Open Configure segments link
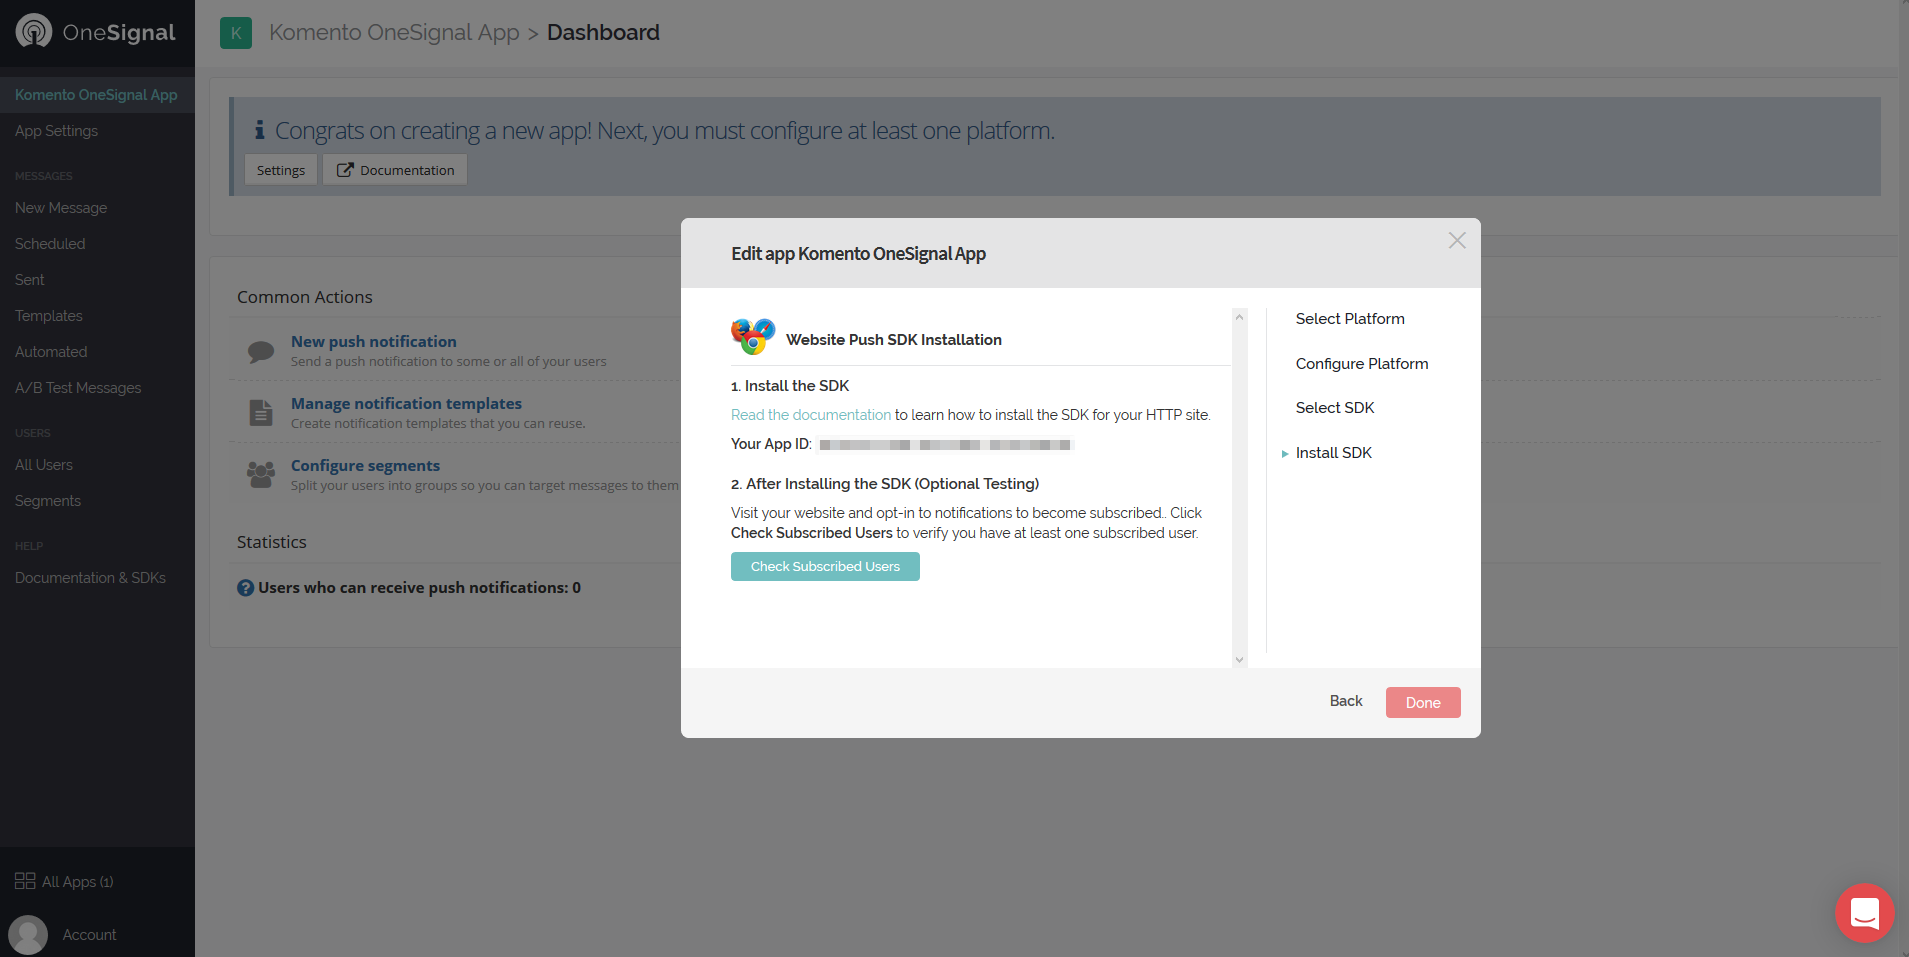Image resolution: width=1909 pixels, height=957 pixels. tap(365, 466)
